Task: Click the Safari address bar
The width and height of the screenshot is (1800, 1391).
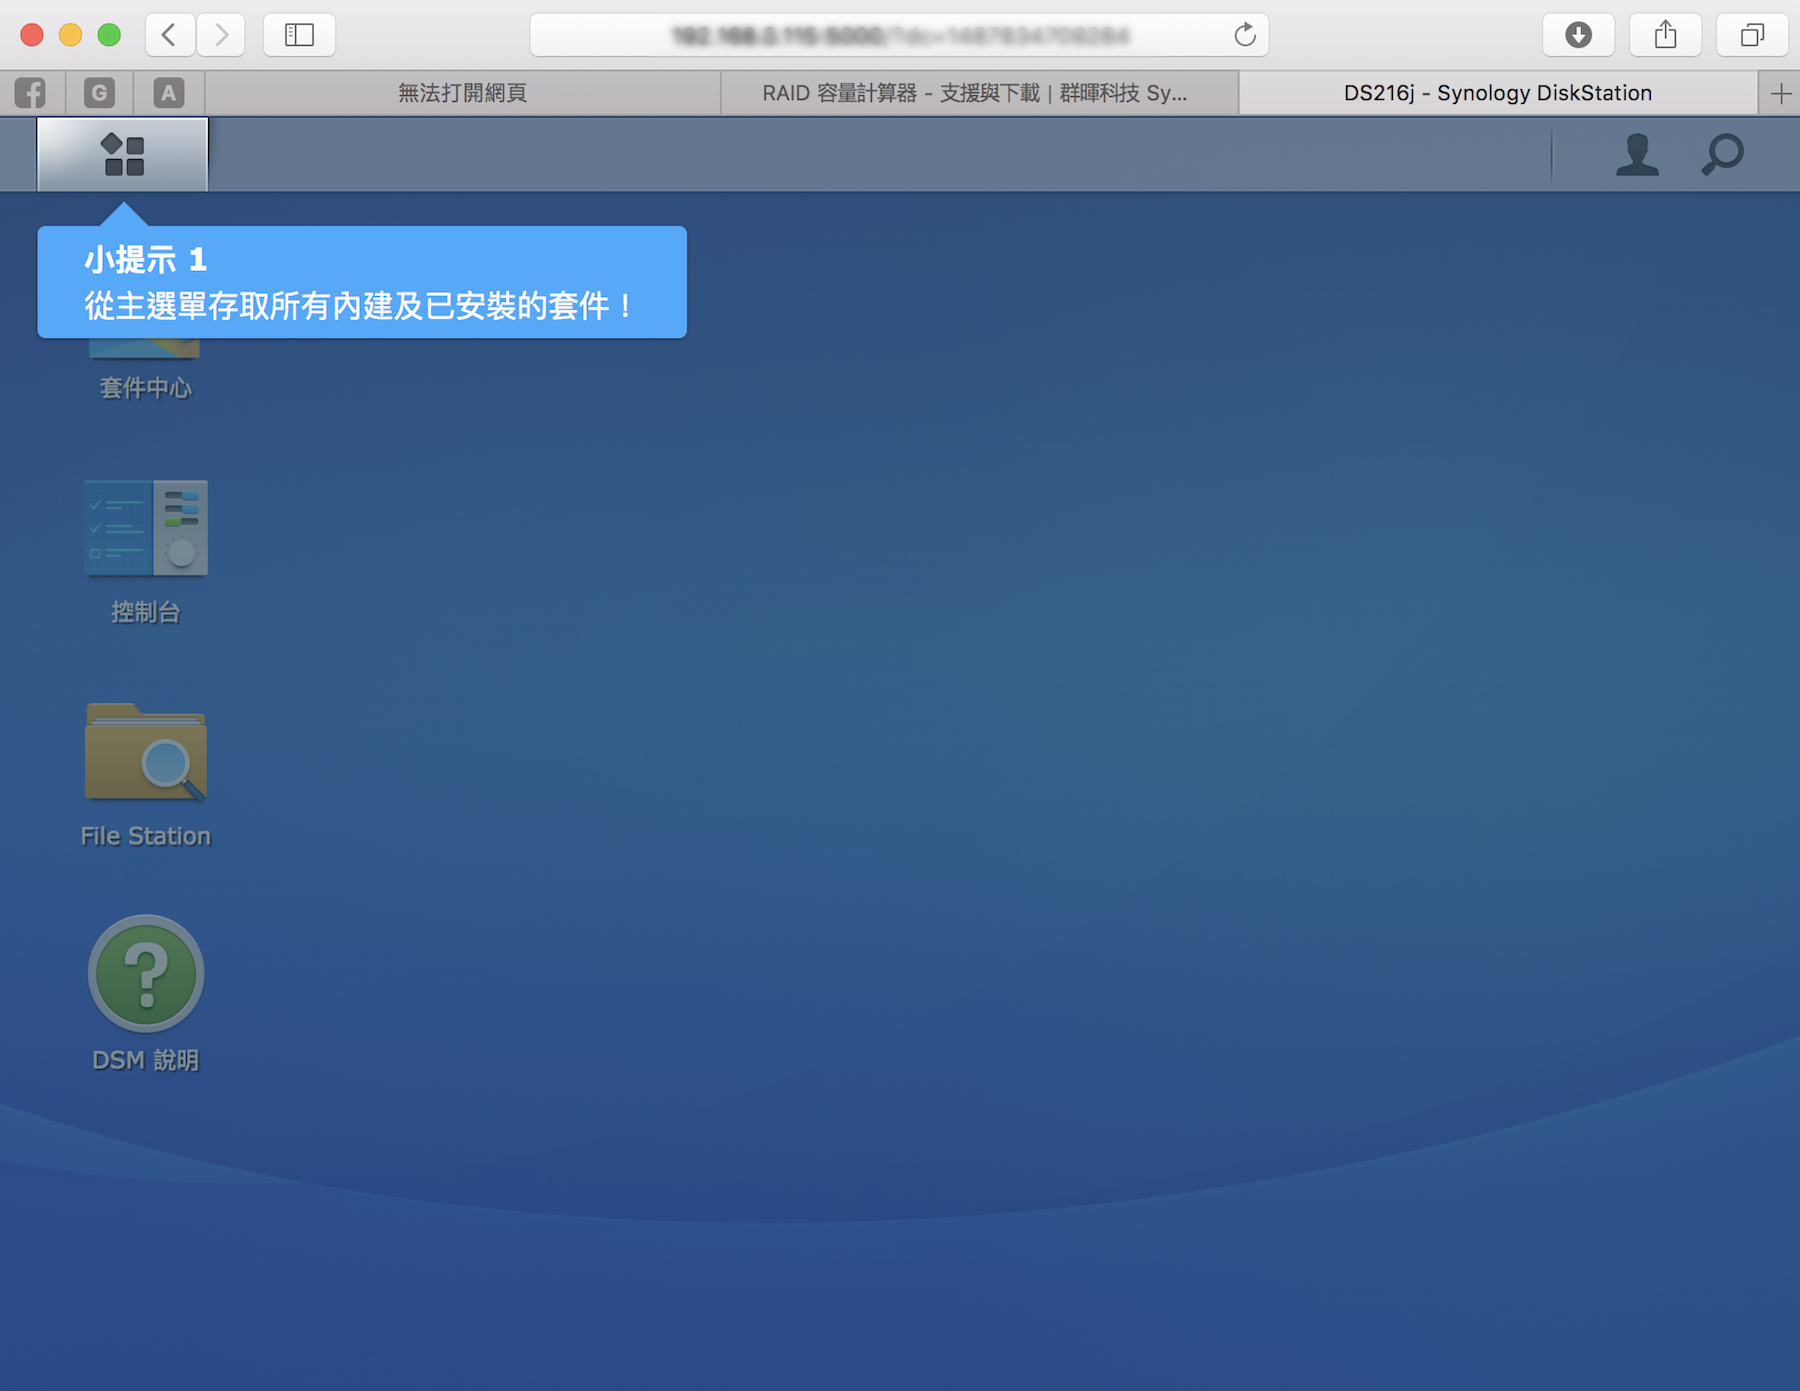Action: tap(880, 36)
